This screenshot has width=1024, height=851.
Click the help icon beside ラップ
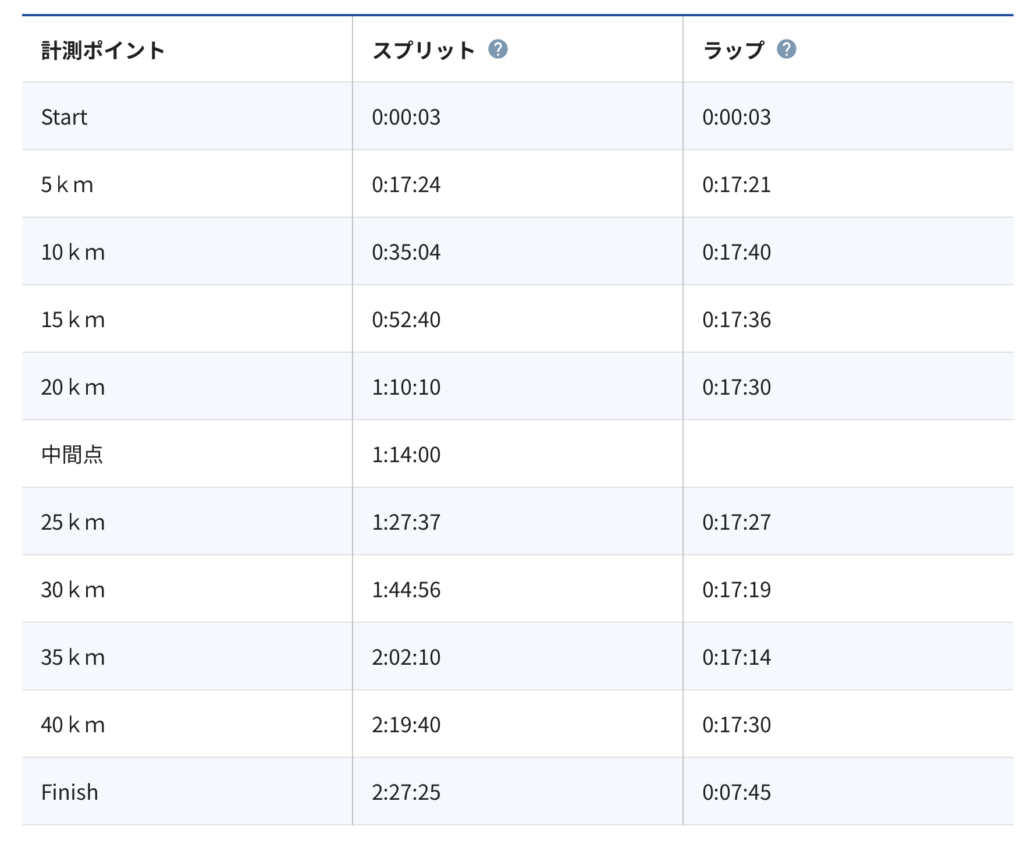[787, 49]
